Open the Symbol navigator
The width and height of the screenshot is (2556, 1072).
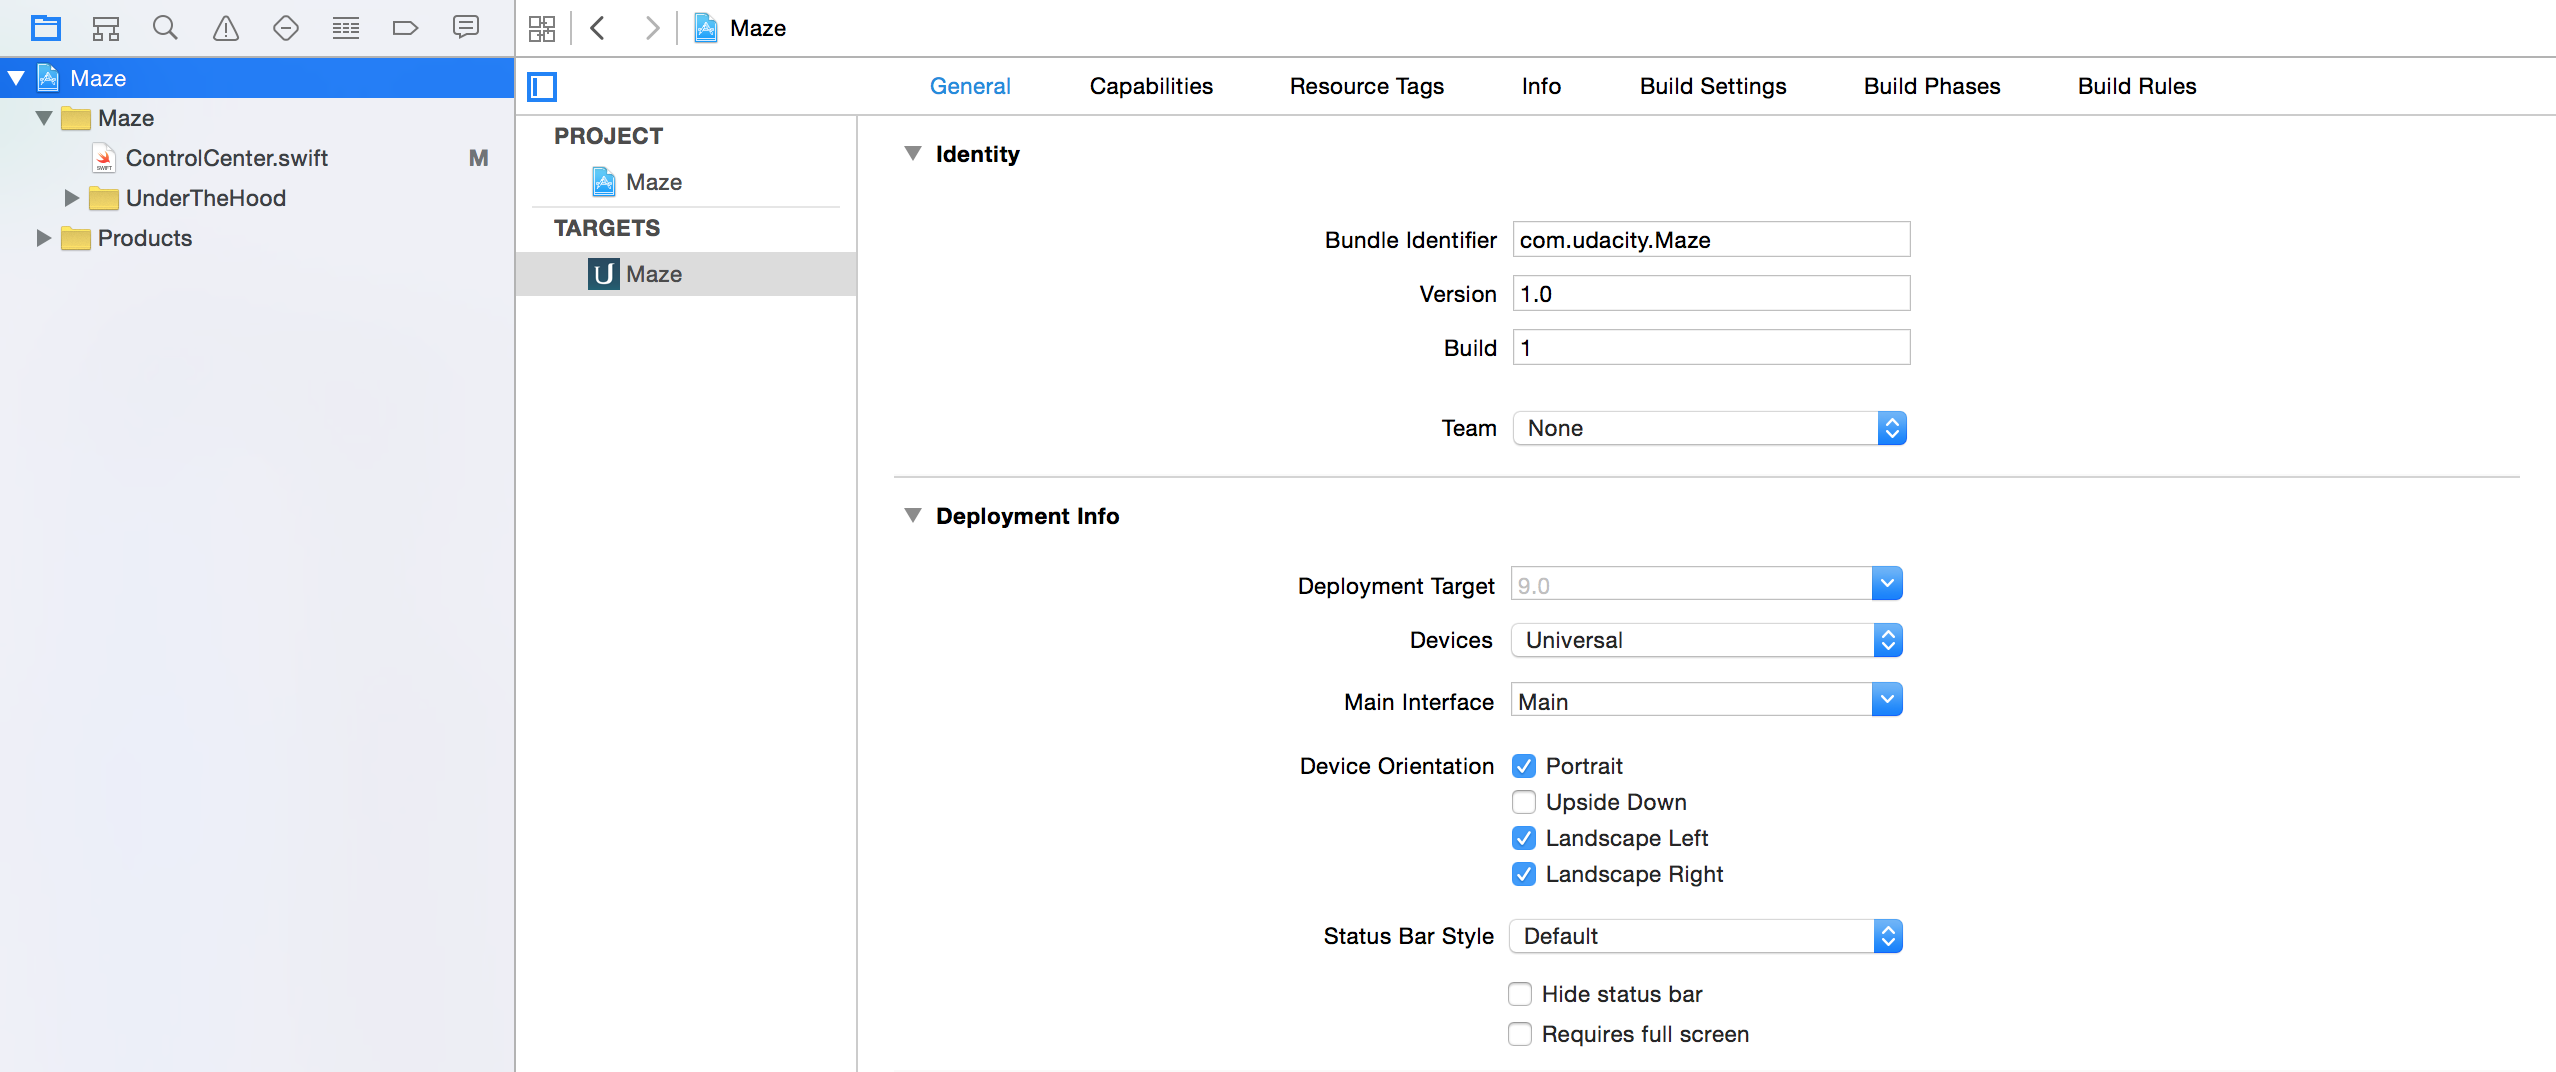[x=106, y=28]
